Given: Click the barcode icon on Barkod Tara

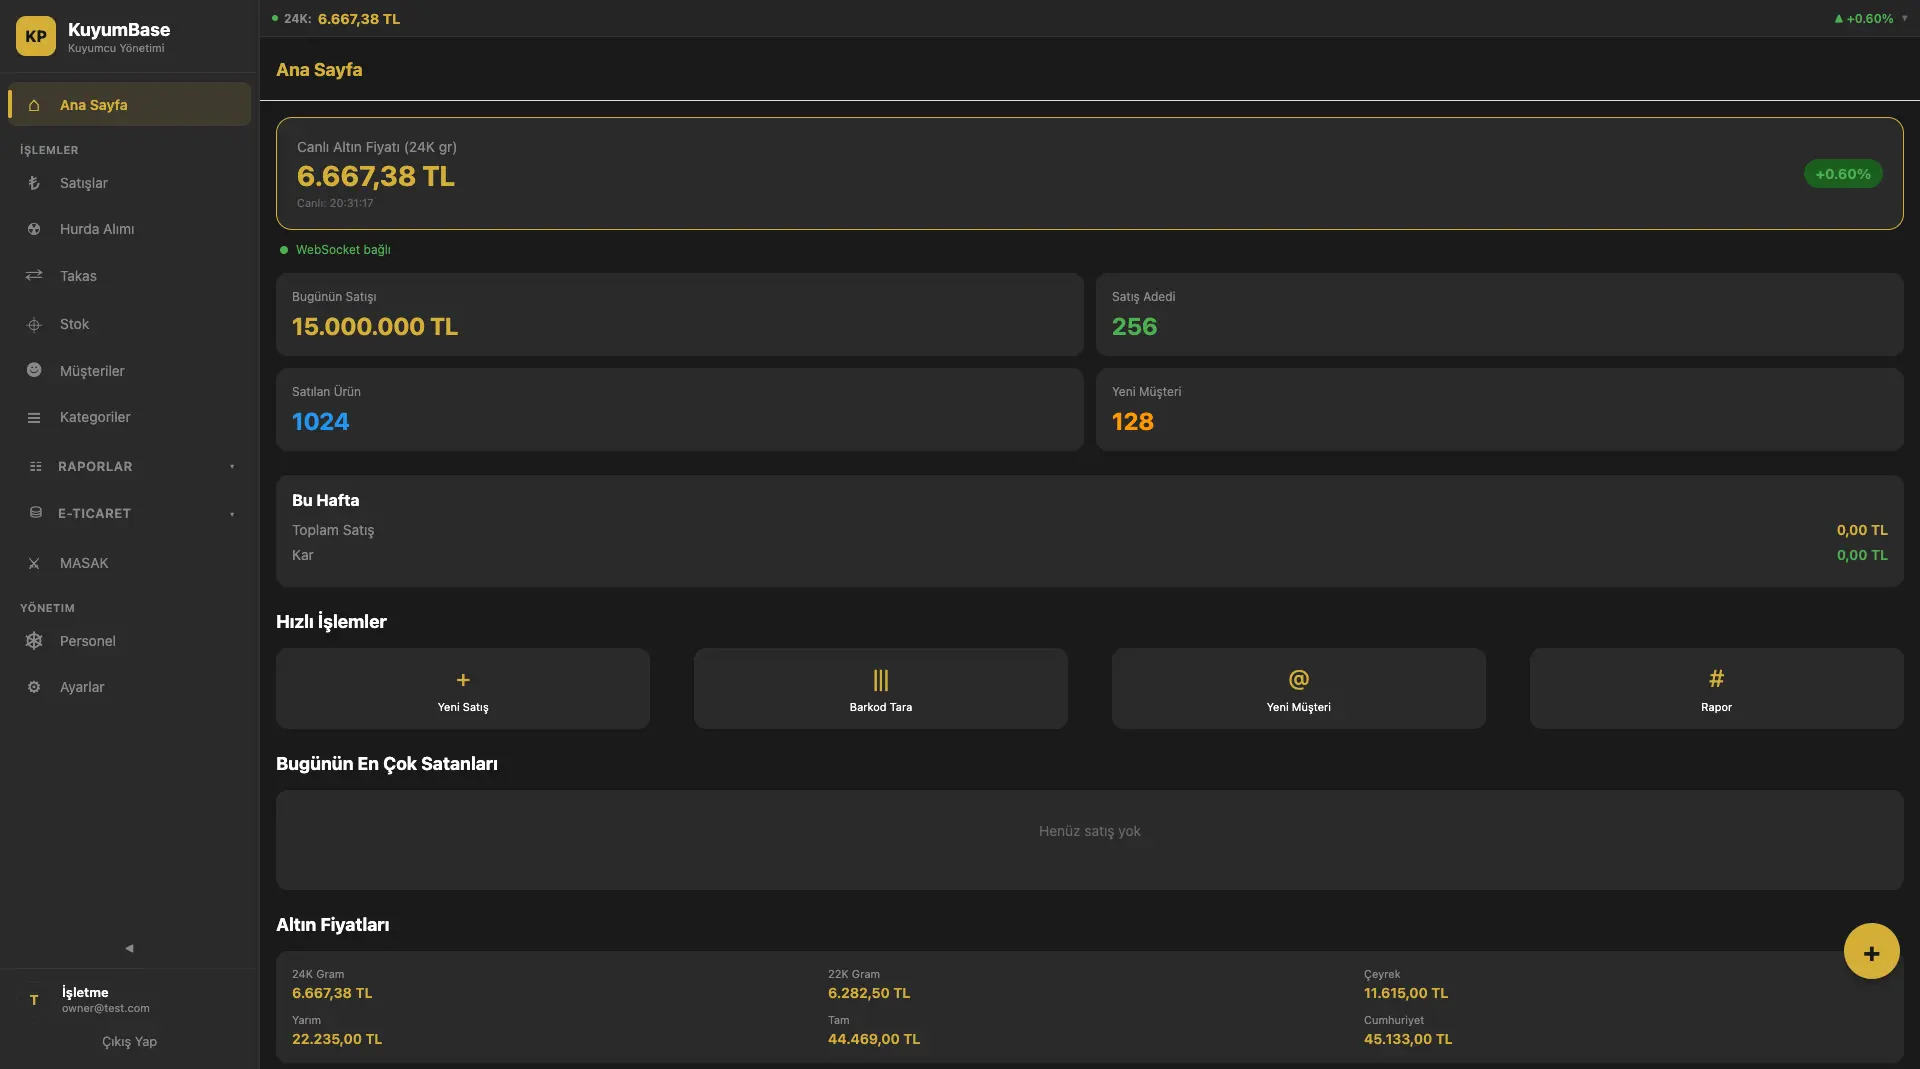Looking at the screenshot, I should (x=881, y=680).
